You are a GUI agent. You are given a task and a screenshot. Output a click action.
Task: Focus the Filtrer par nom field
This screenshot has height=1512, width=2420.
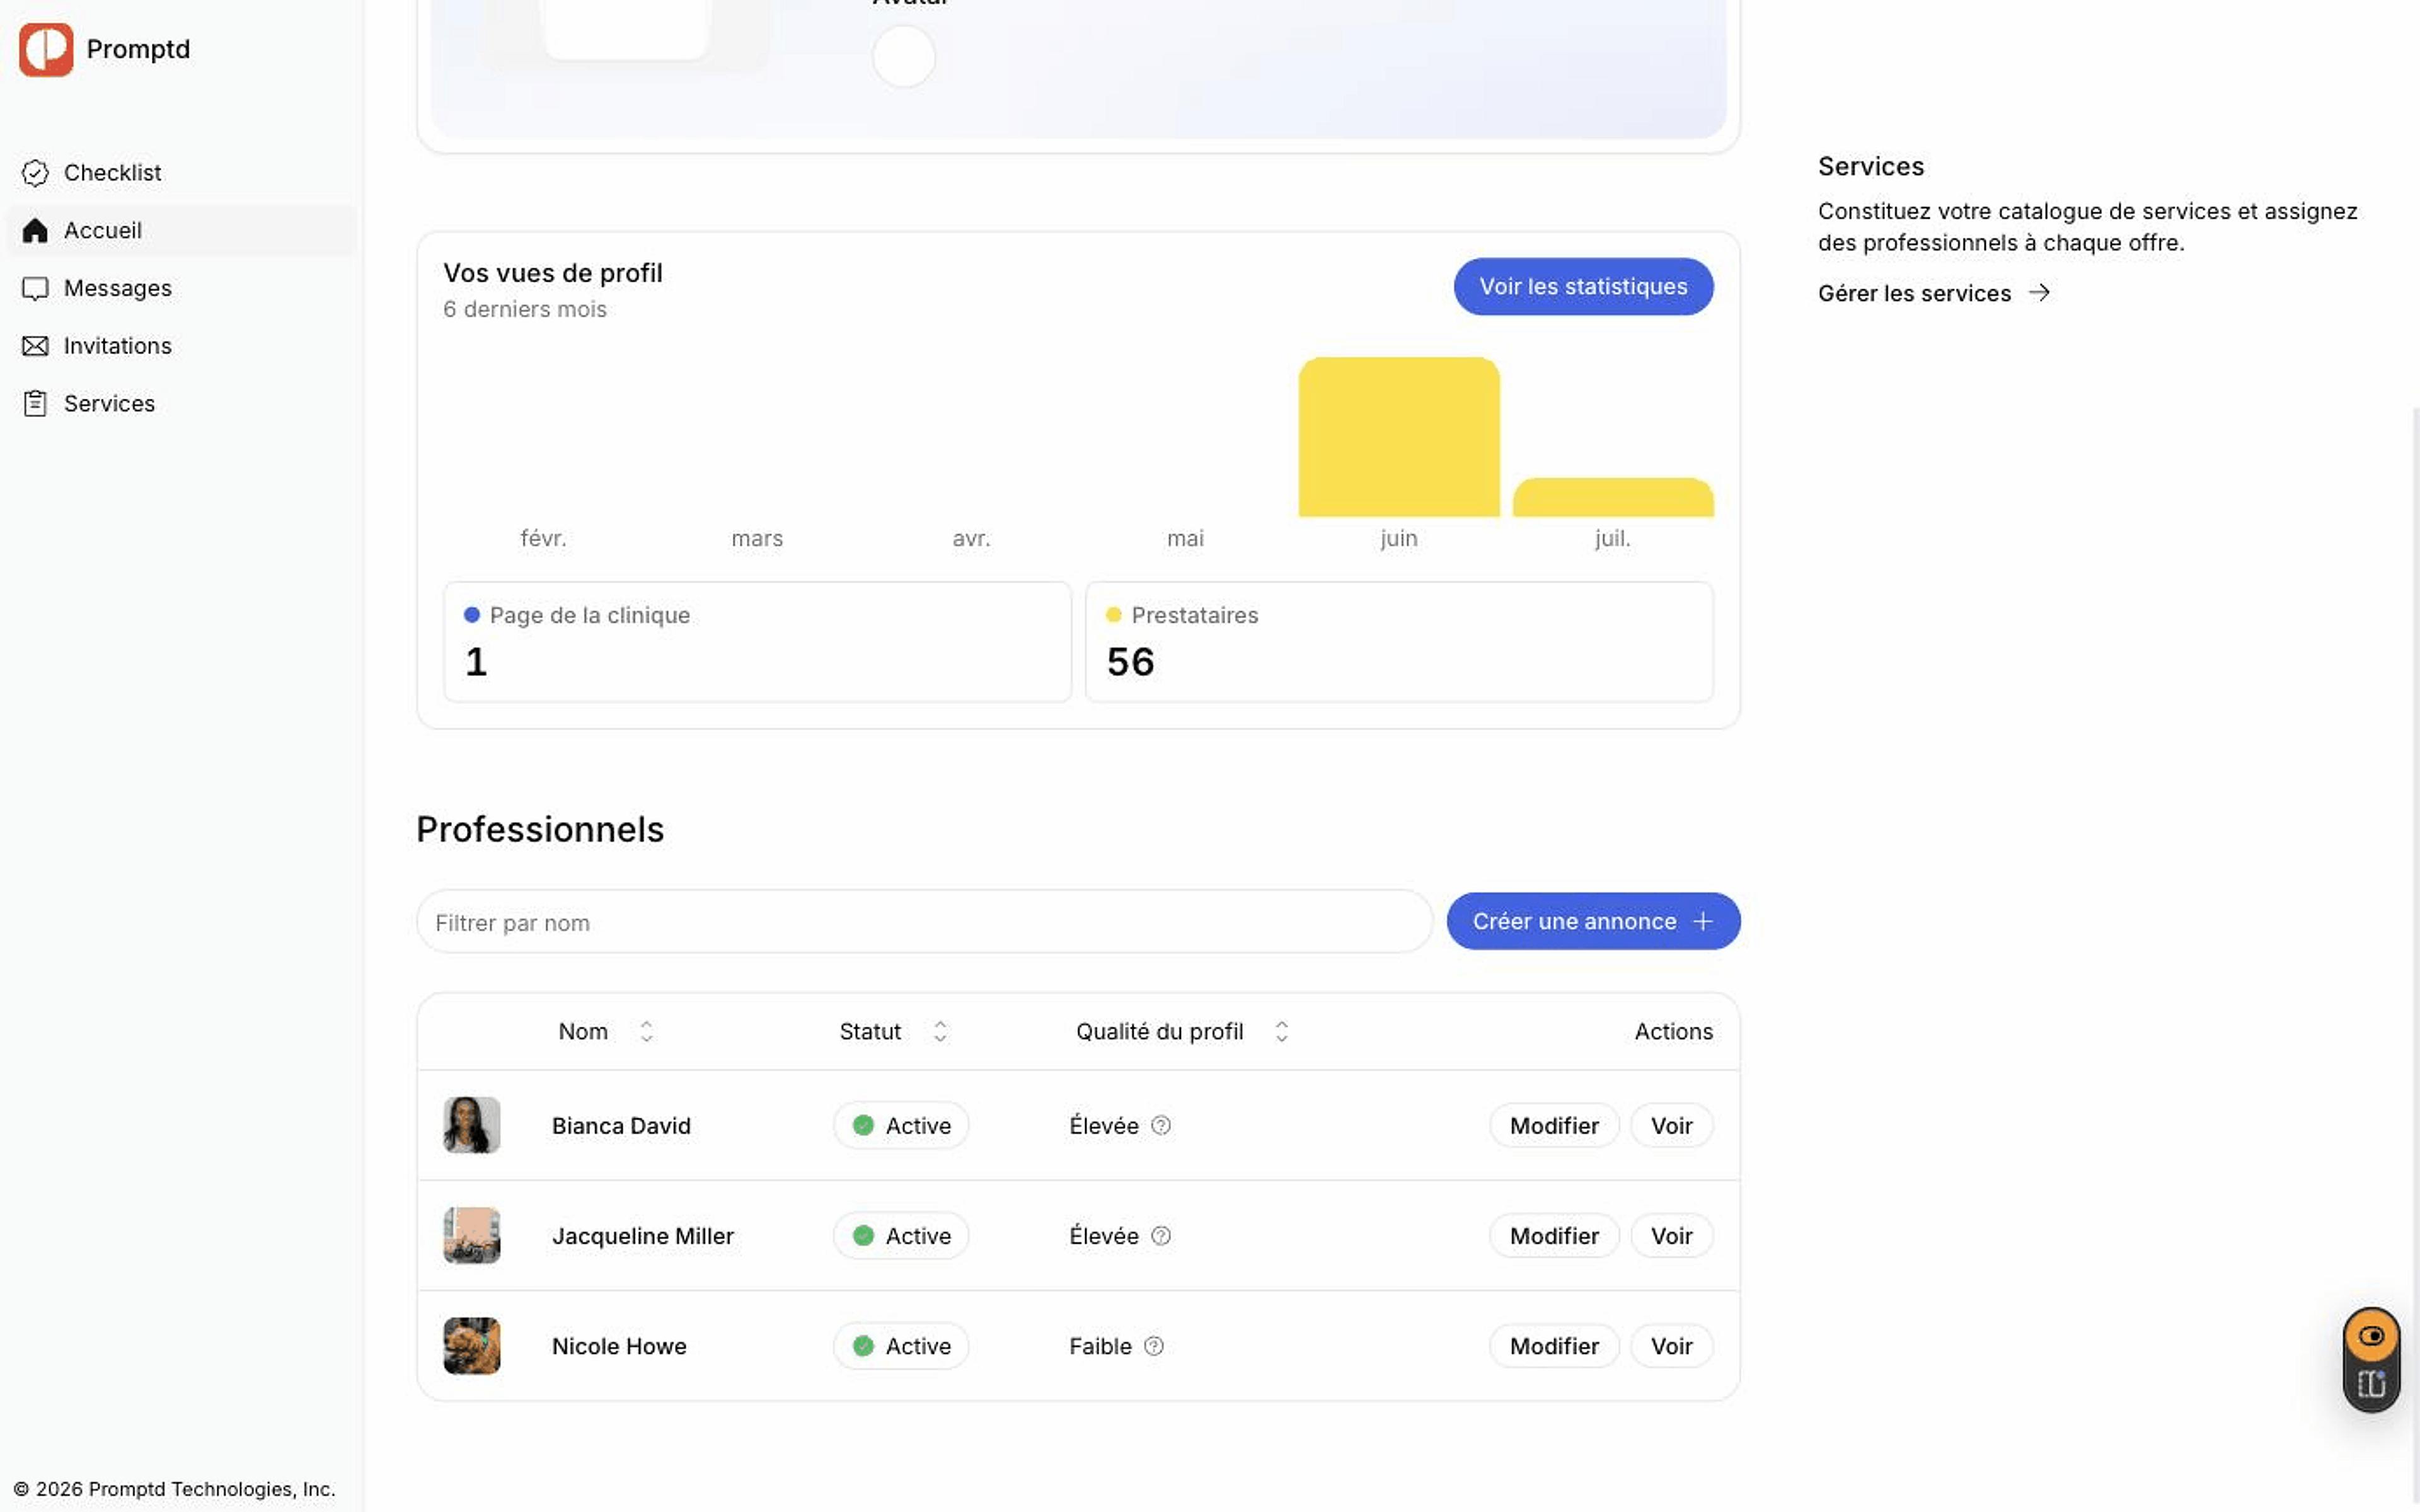(x=924, y=922)
